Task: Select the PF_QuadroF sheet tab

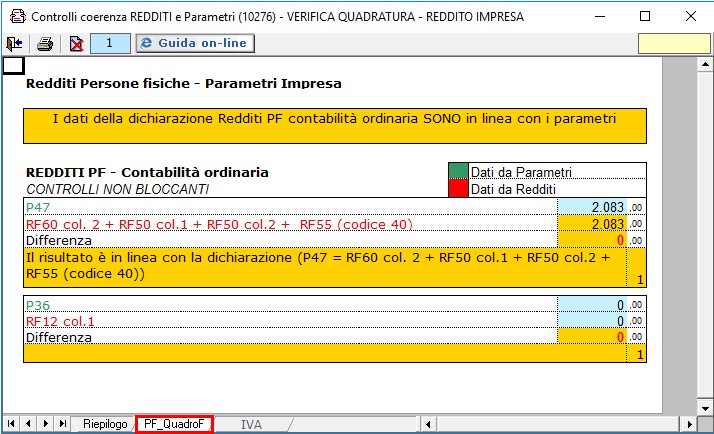Action: click(174, 424)
